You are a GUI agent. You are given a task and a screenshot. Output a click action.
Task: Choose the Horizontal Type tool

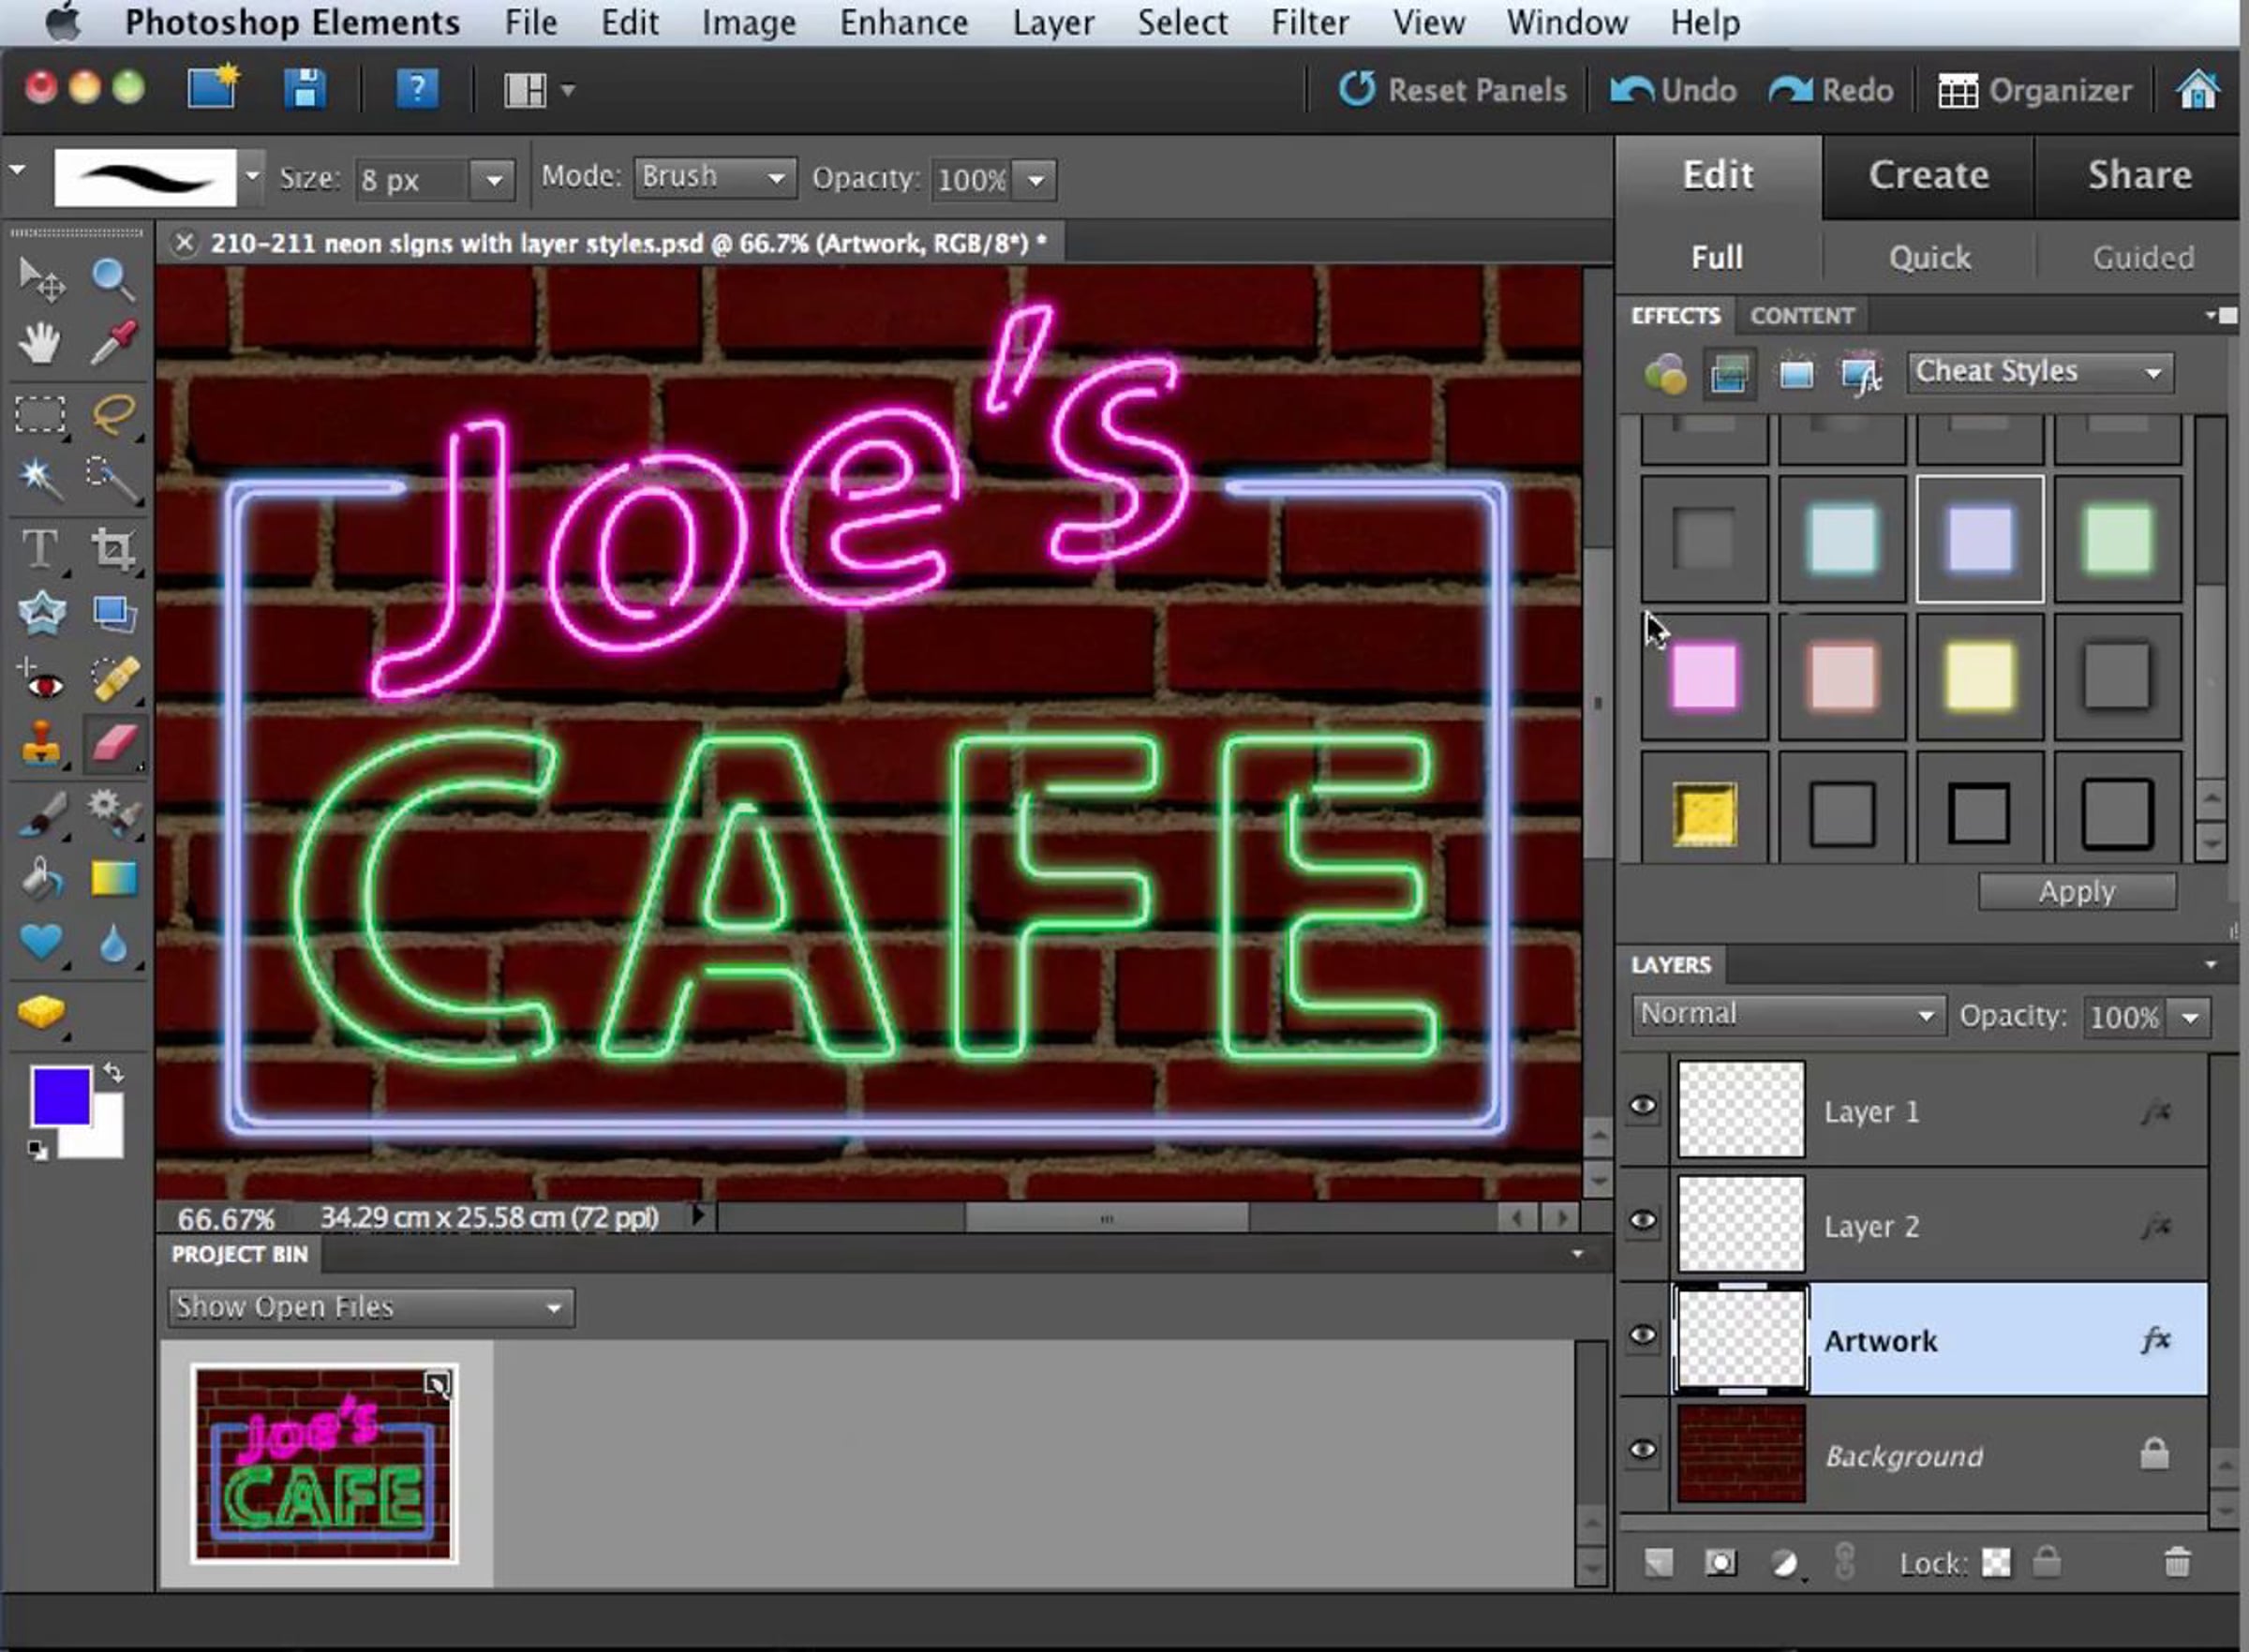click(x=40, y=548)
